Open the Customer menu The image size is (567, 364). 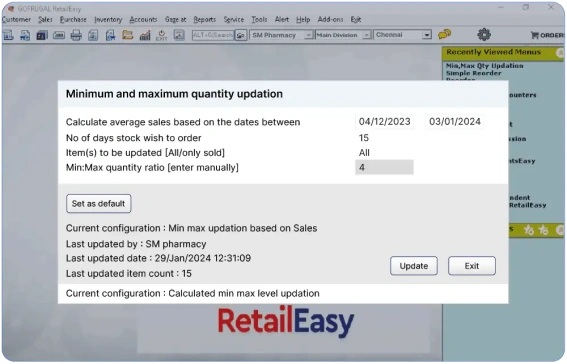click(x=16, y=20)
